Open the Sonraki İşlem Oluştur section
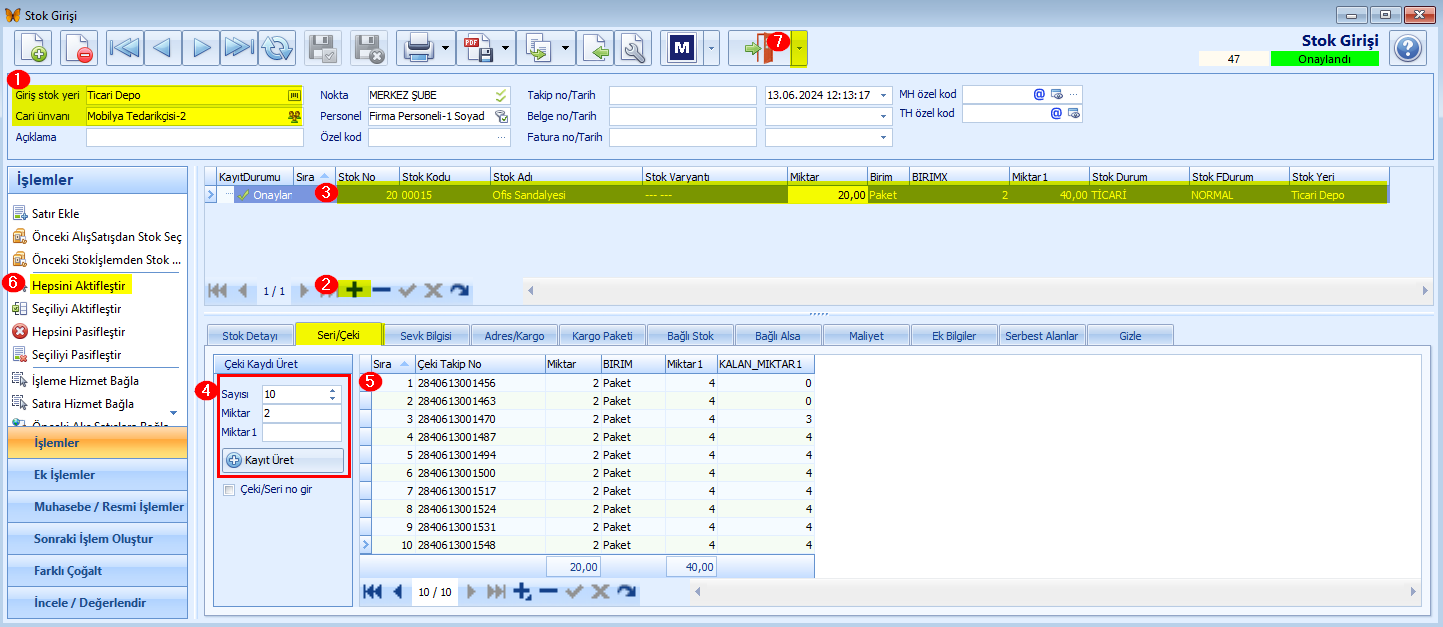1443x627 pixels. (x=97, y=539)
